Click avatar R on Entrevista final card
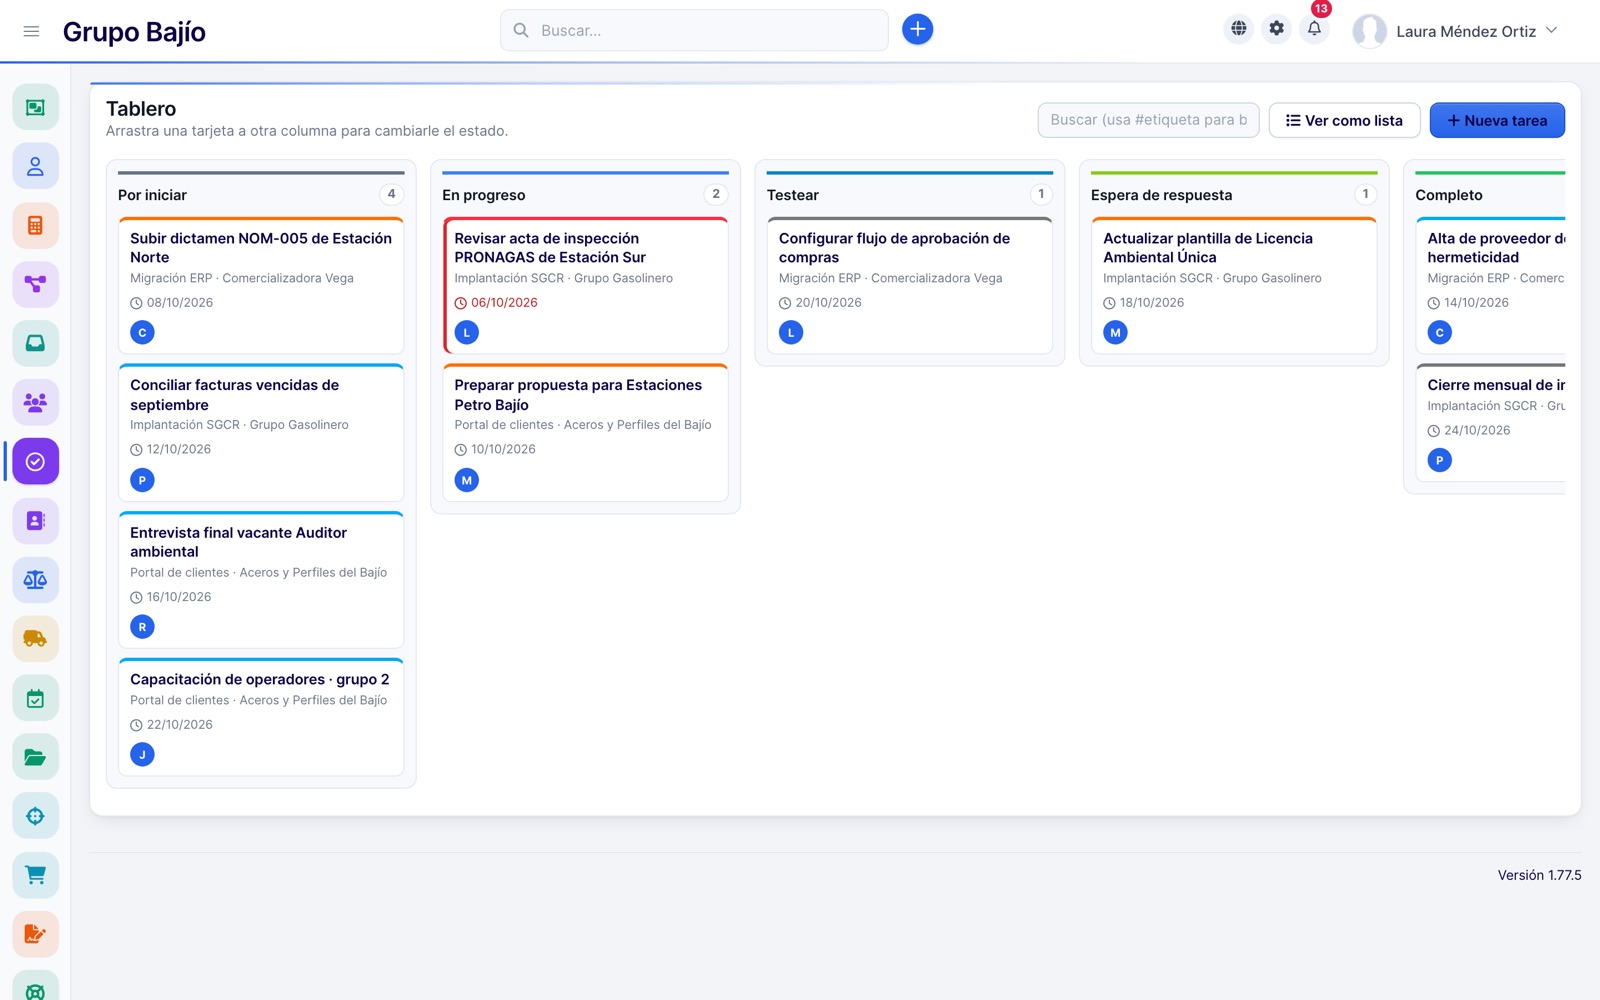The image size is (1600, 1000). click(142, 627)
